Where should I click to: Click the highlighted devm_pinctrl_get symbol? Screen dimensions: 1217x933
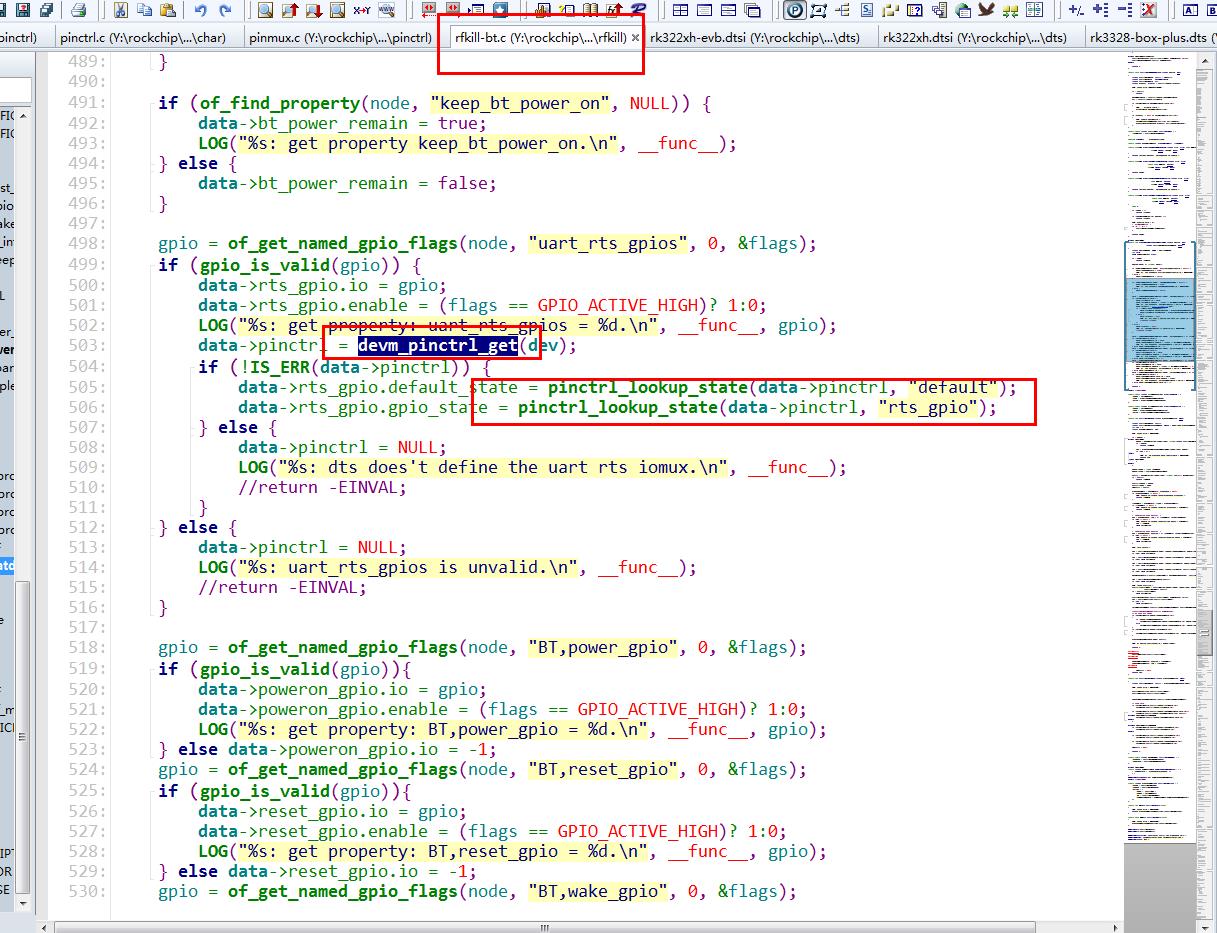438,345
